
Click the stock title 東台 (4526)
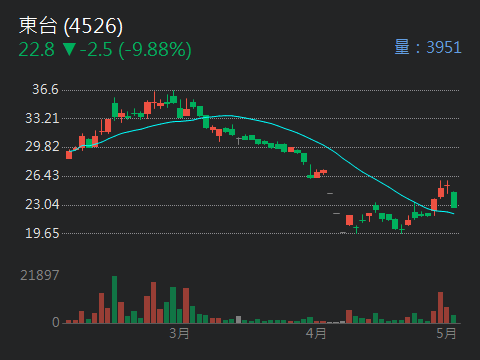(x=71, y=26)
